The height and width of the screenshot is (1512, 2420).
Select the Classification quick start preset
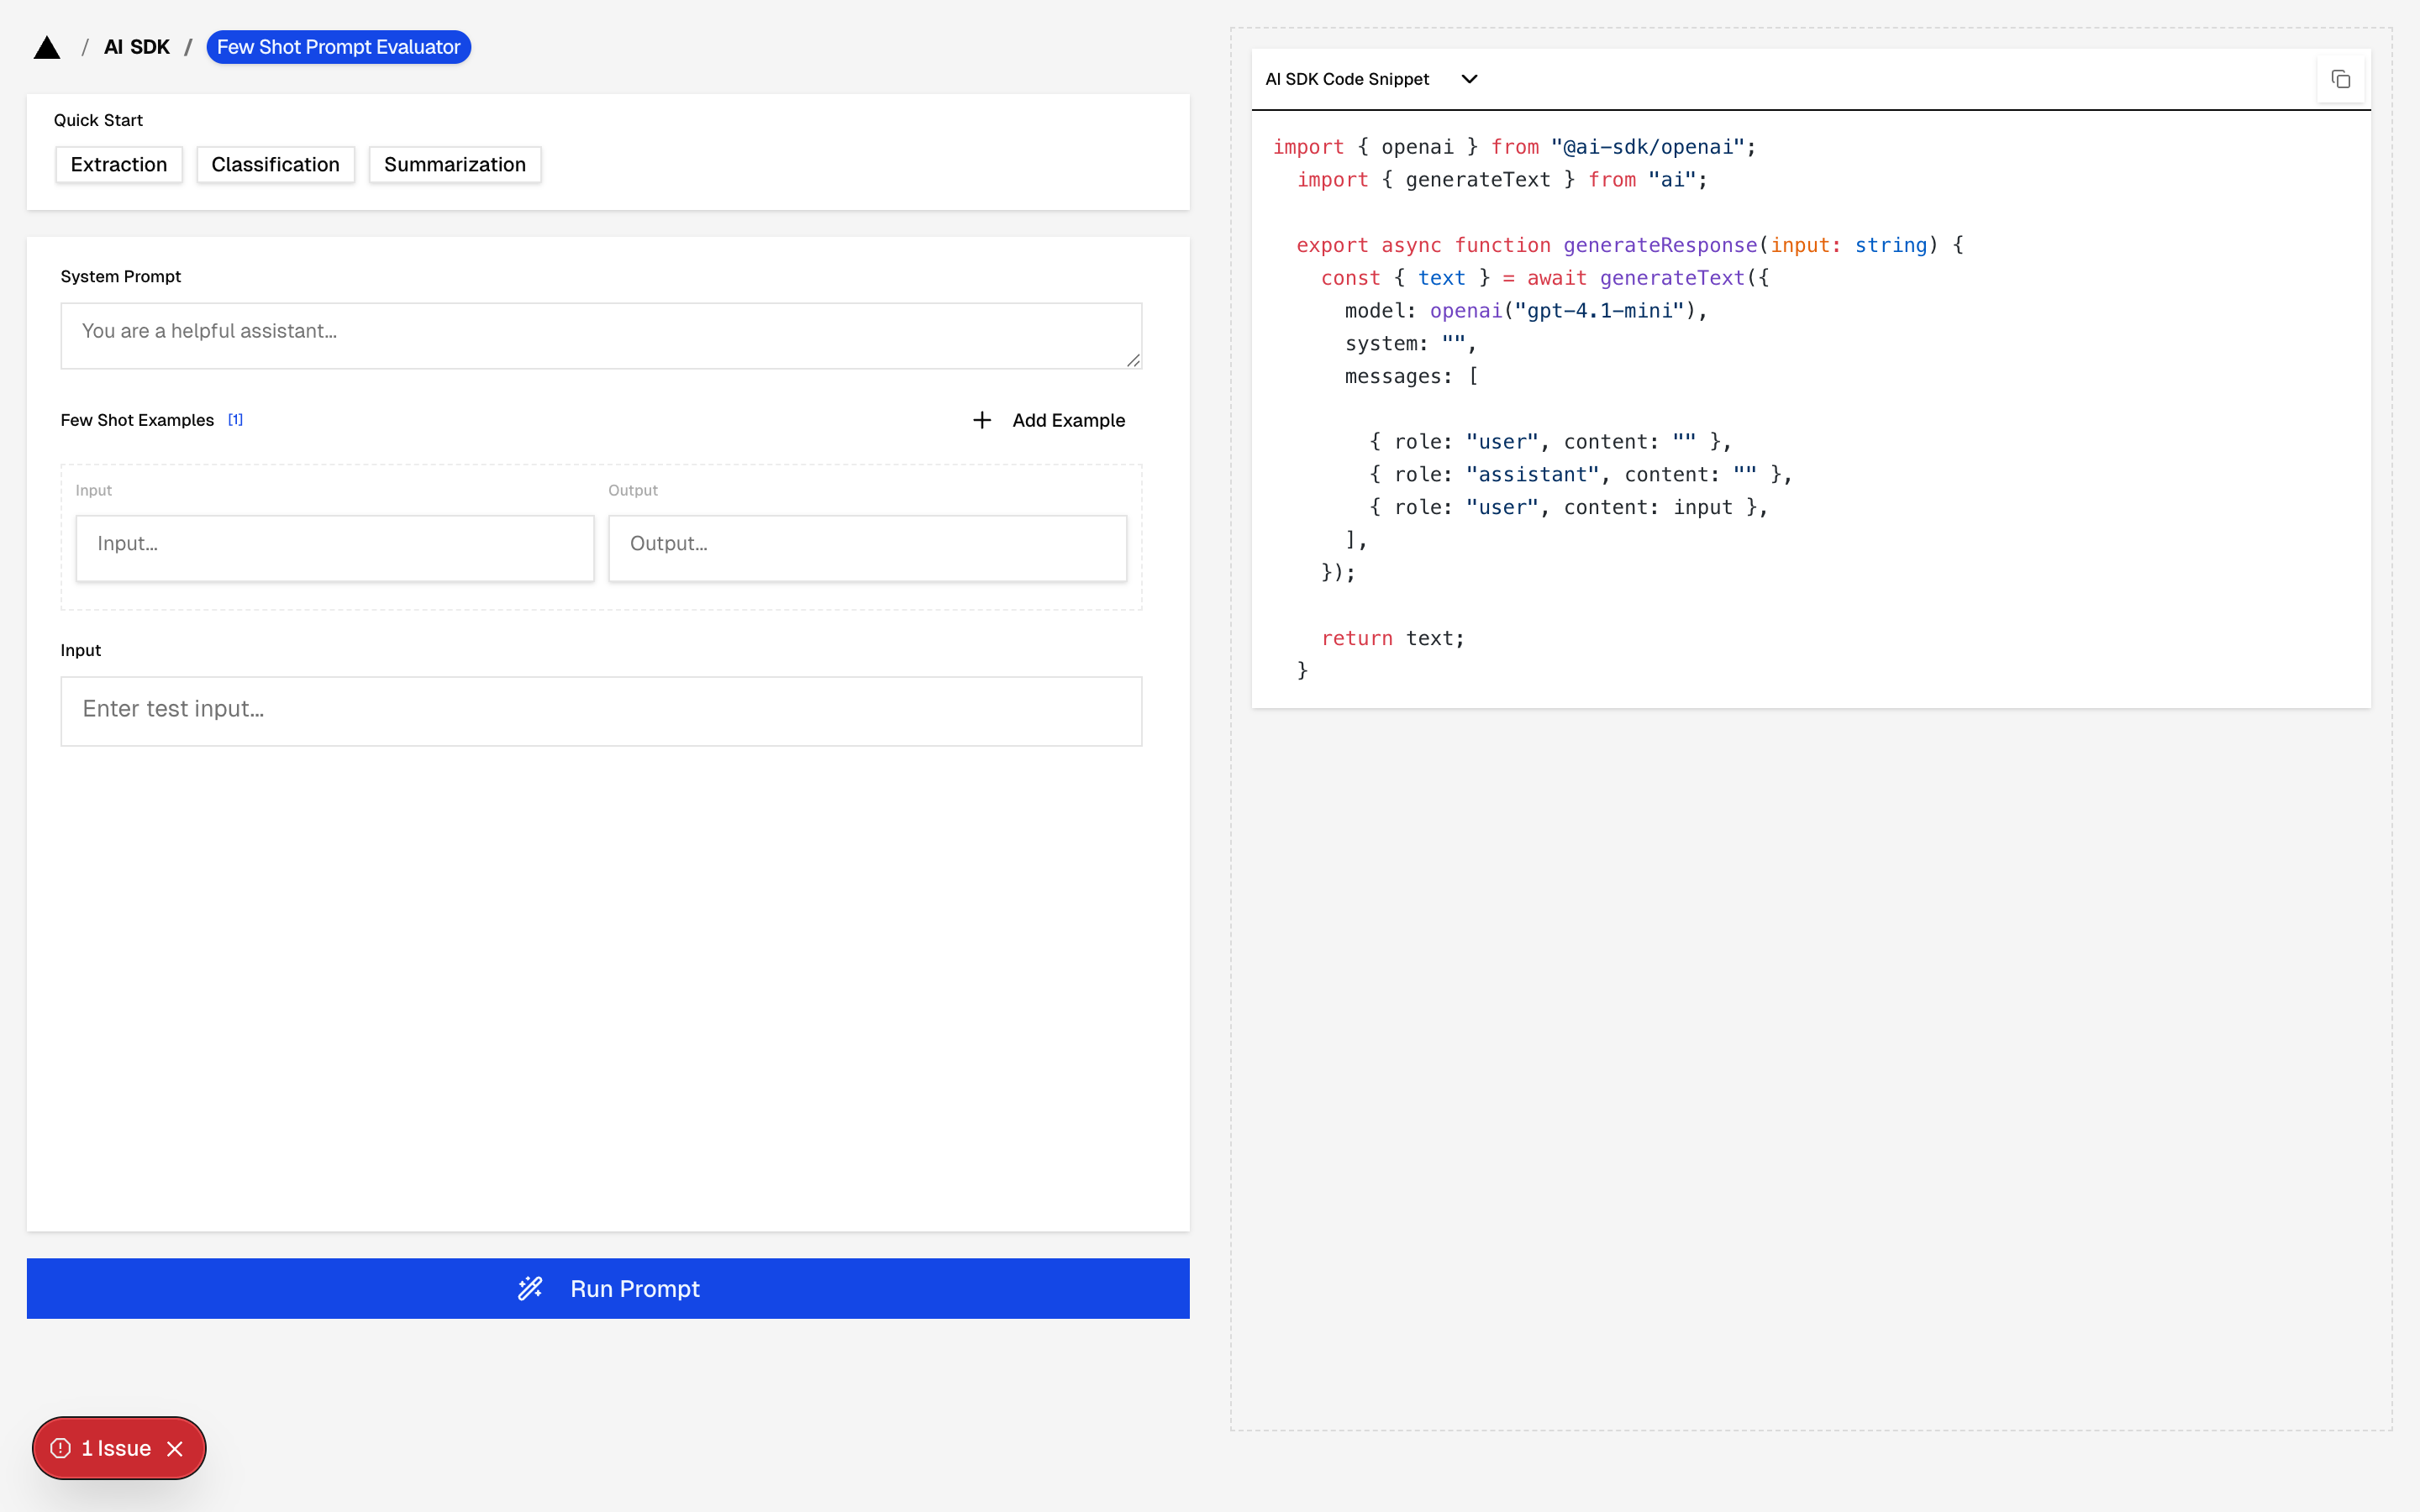[x=275, y=165]
